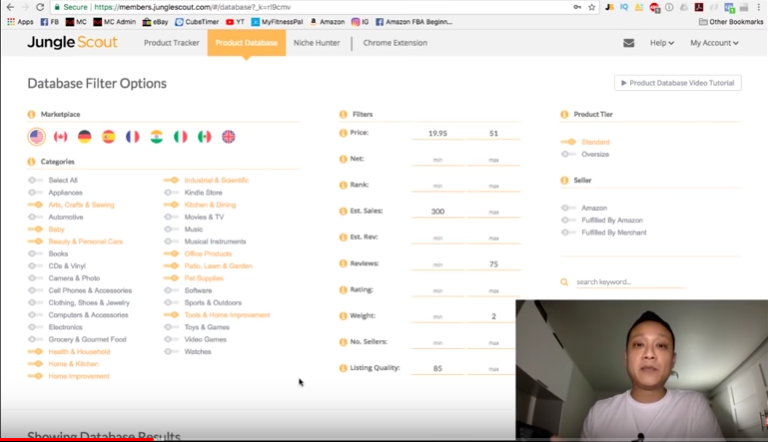Expand the My Account dropdown

click(714, 43)
